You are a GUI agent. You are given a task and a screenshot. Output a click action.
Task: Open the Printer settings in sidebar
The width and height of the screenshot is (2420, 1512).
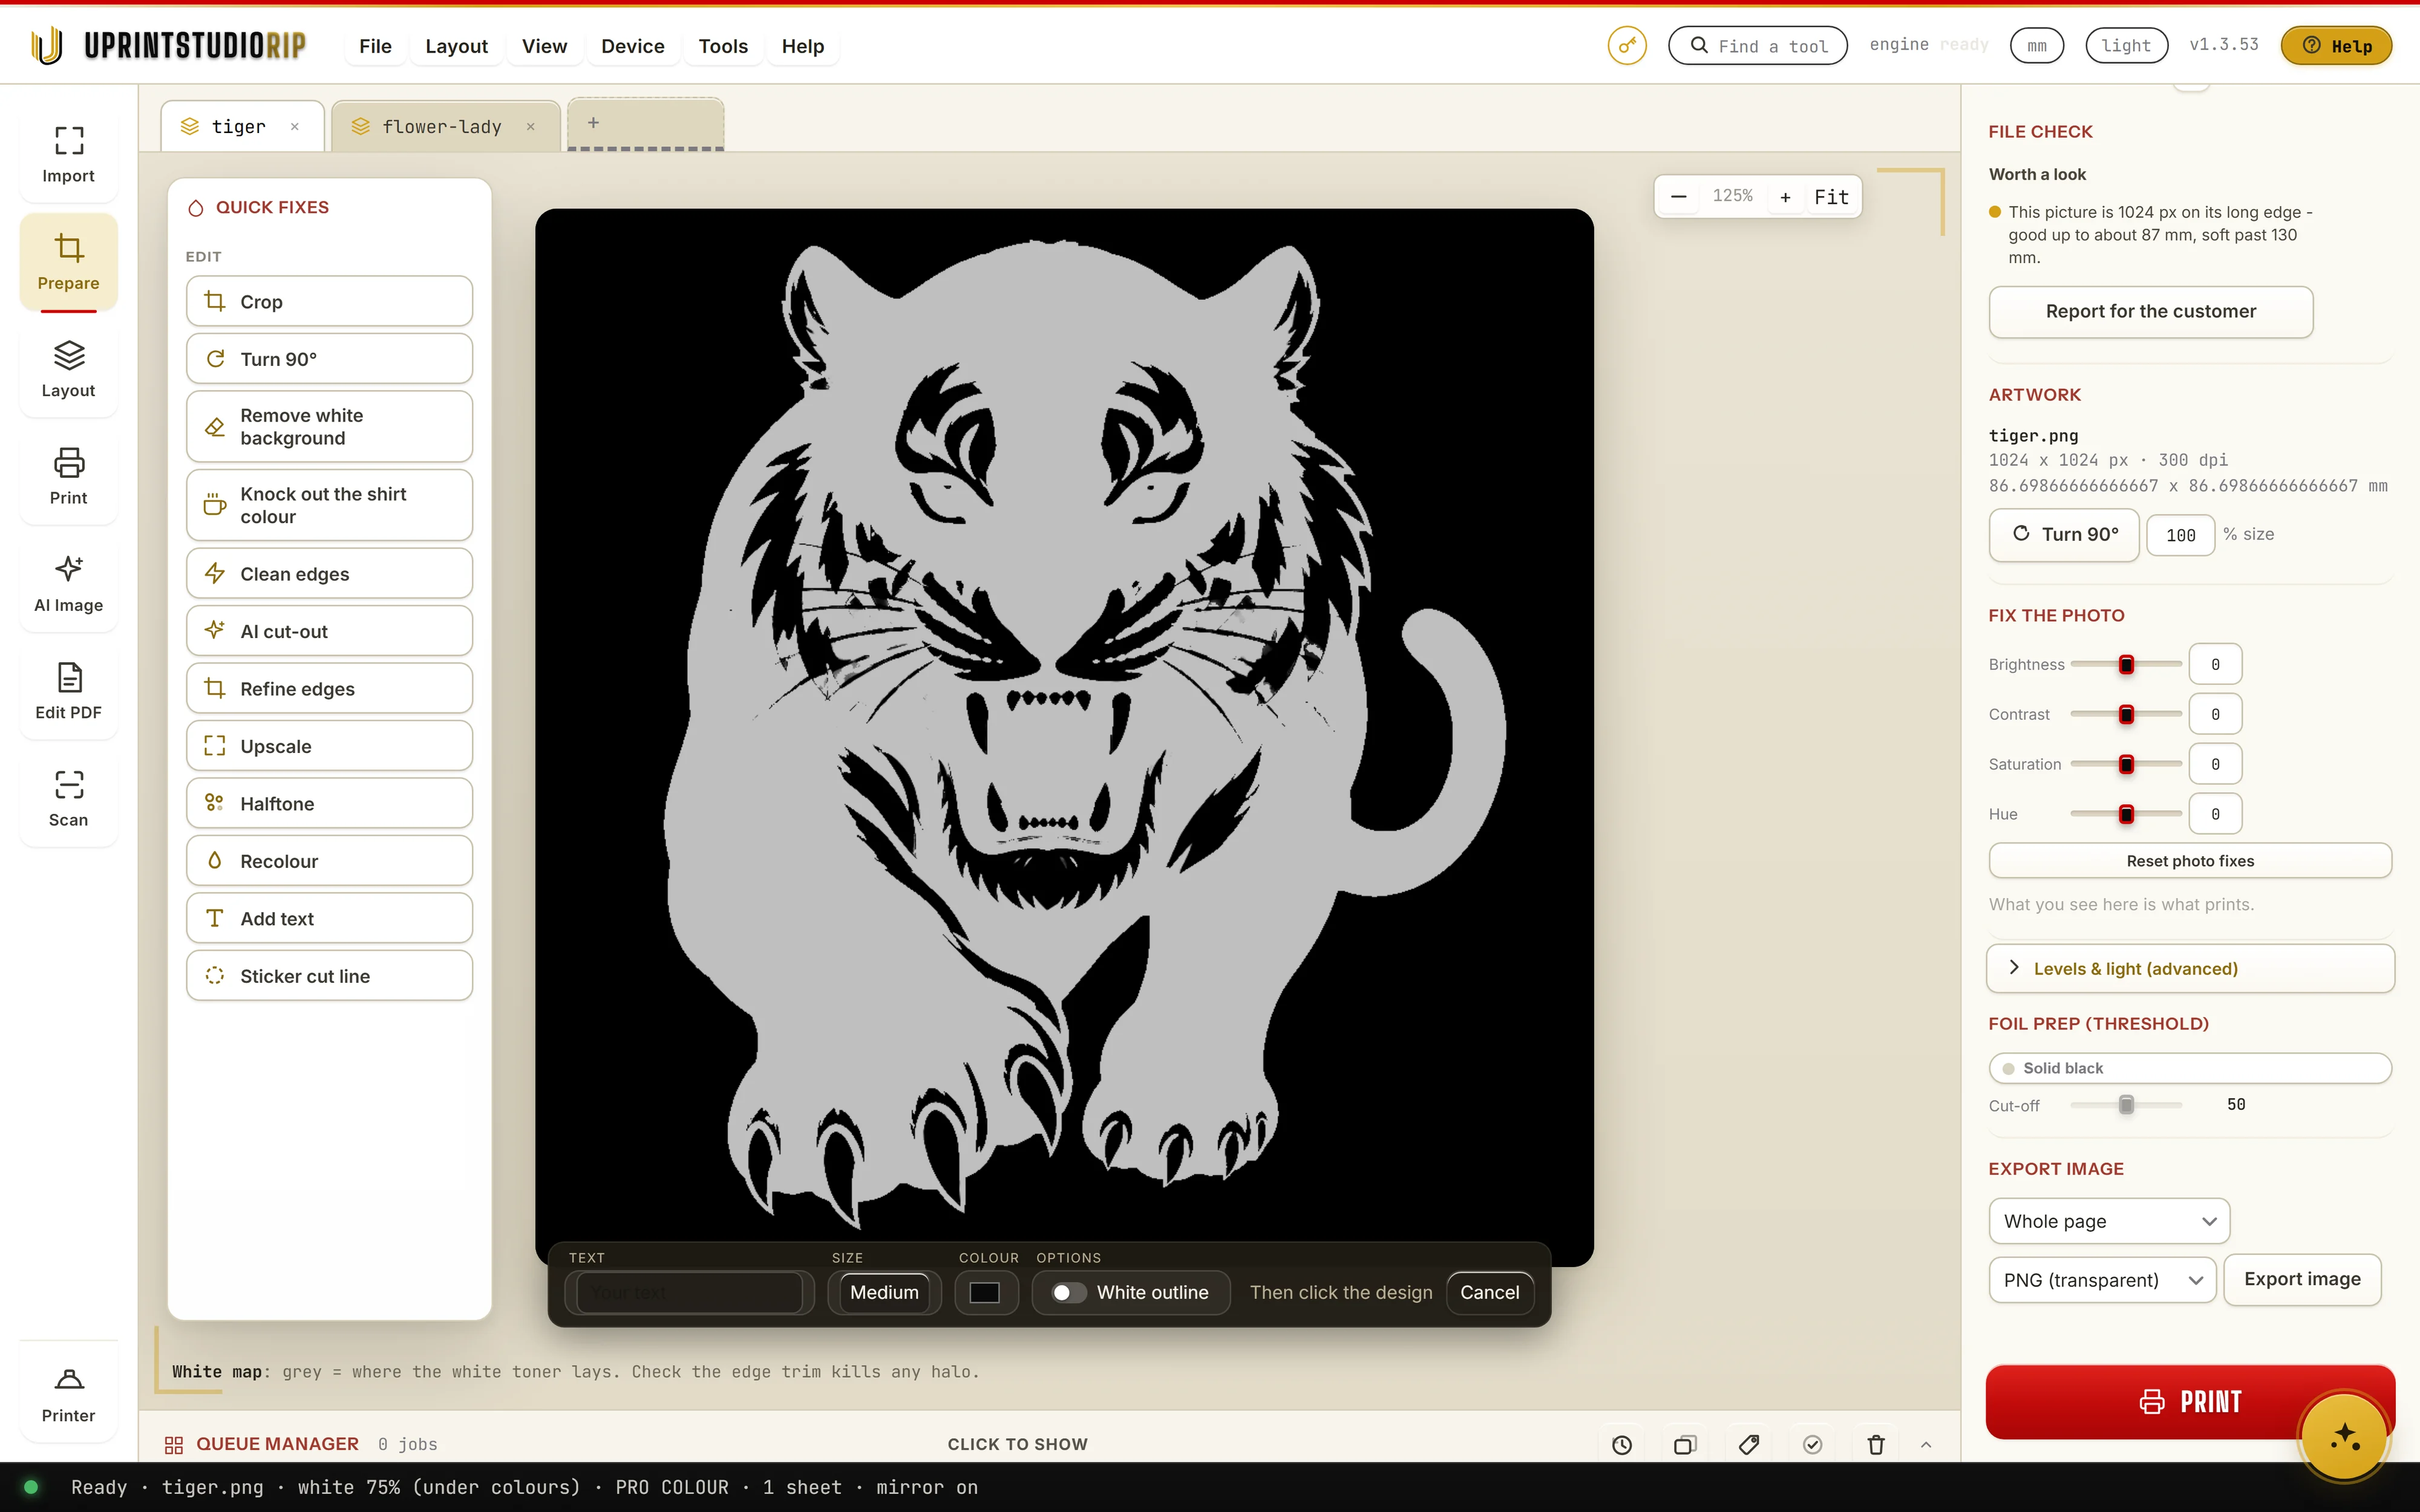(x=68, y=1394)
